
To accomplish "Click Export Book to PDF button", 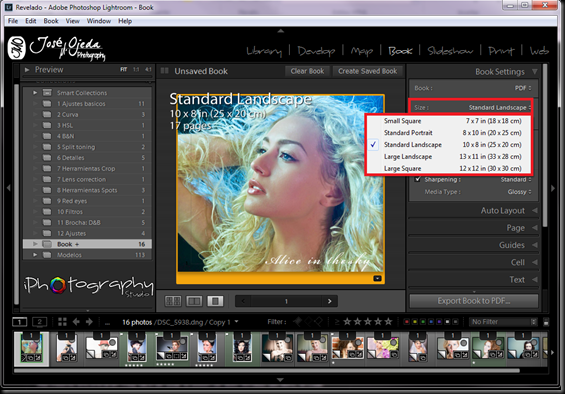I will (x=474, y=301).
